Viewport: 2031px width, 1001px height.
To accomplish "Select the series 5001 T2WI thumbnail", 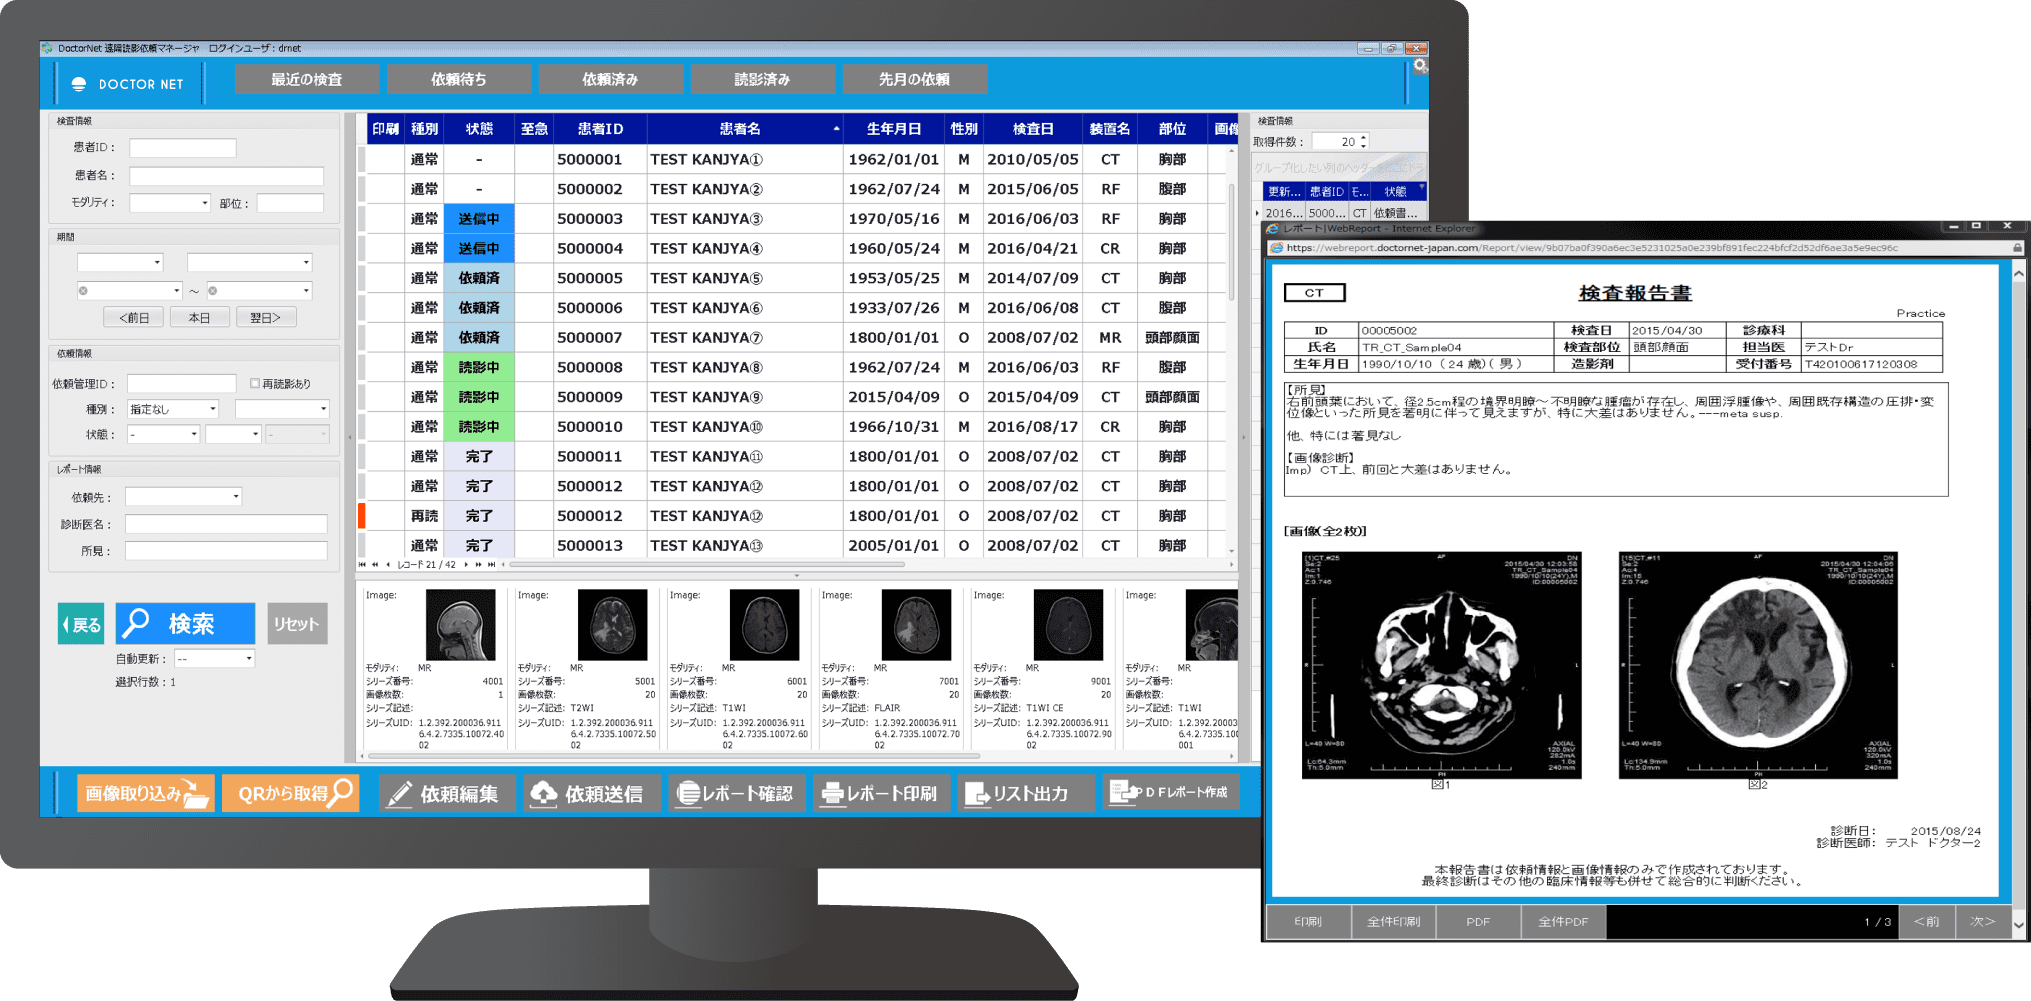I will pos(613,625).
